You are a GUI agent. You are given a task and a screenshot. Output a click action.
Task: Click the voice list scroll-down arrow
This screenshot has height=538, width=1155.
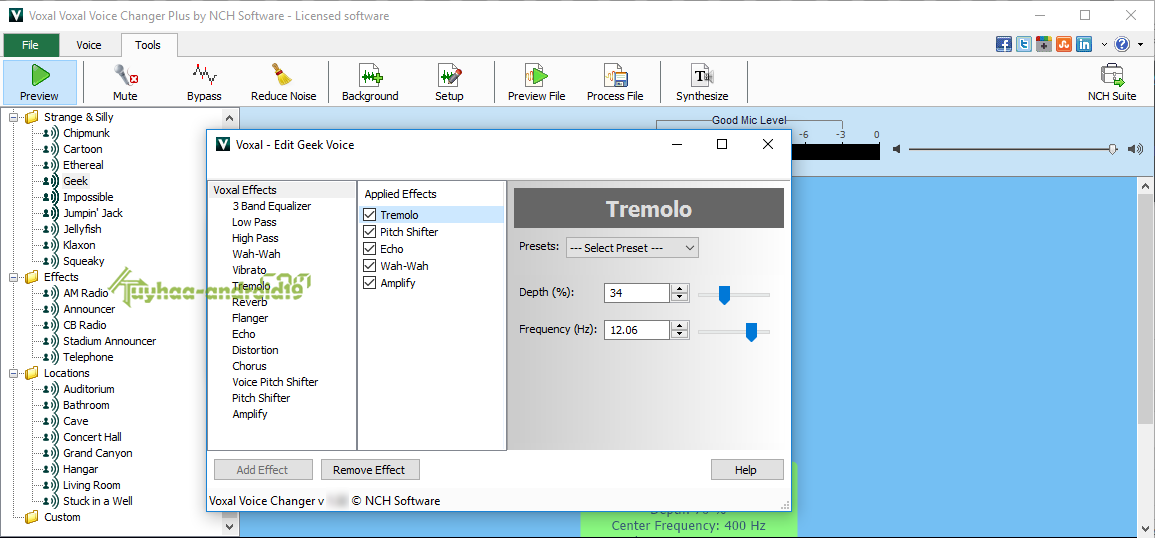pyautogui.click(x=228, y=527)
